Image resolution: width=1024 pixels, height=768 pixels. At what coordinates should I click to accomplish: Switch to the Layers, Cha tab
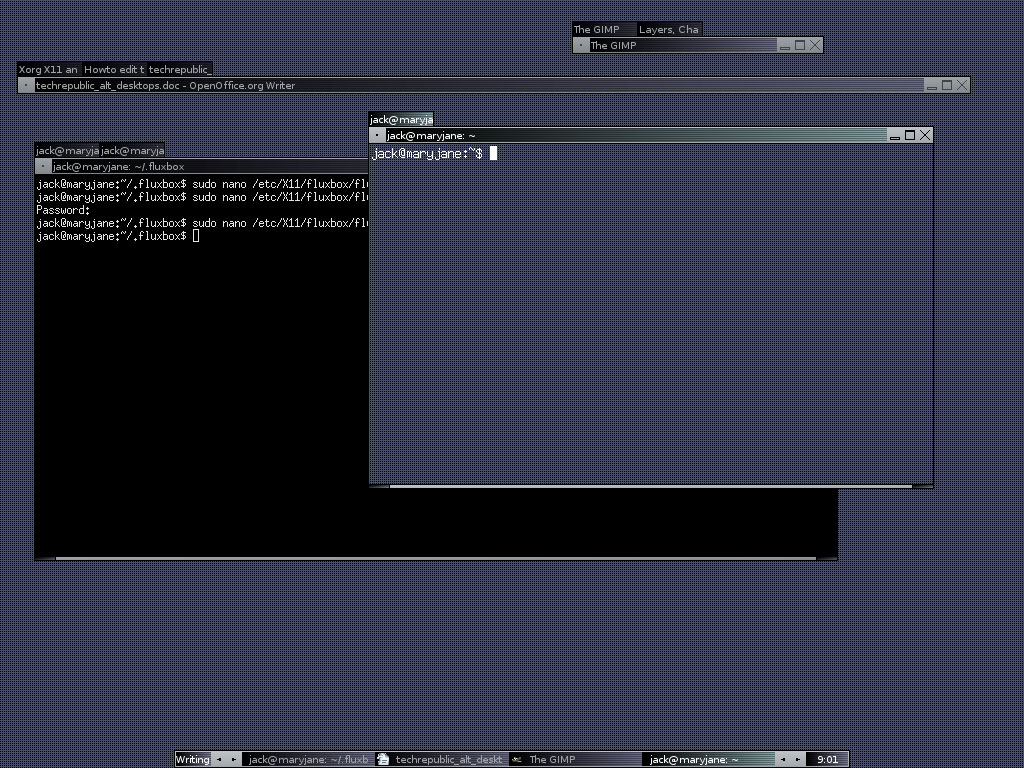(669, 29)
